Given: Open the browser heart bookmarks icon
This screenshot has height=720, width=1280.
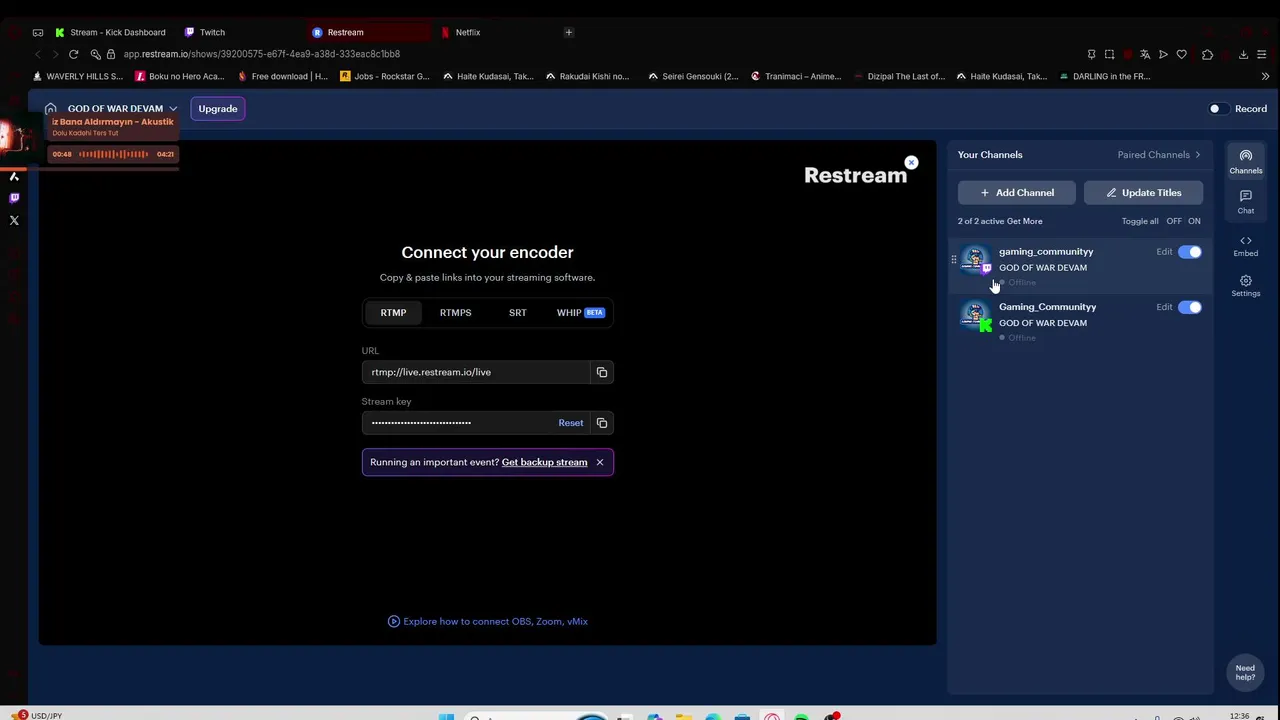Looking at the screenshot, I should (1181, 54).
